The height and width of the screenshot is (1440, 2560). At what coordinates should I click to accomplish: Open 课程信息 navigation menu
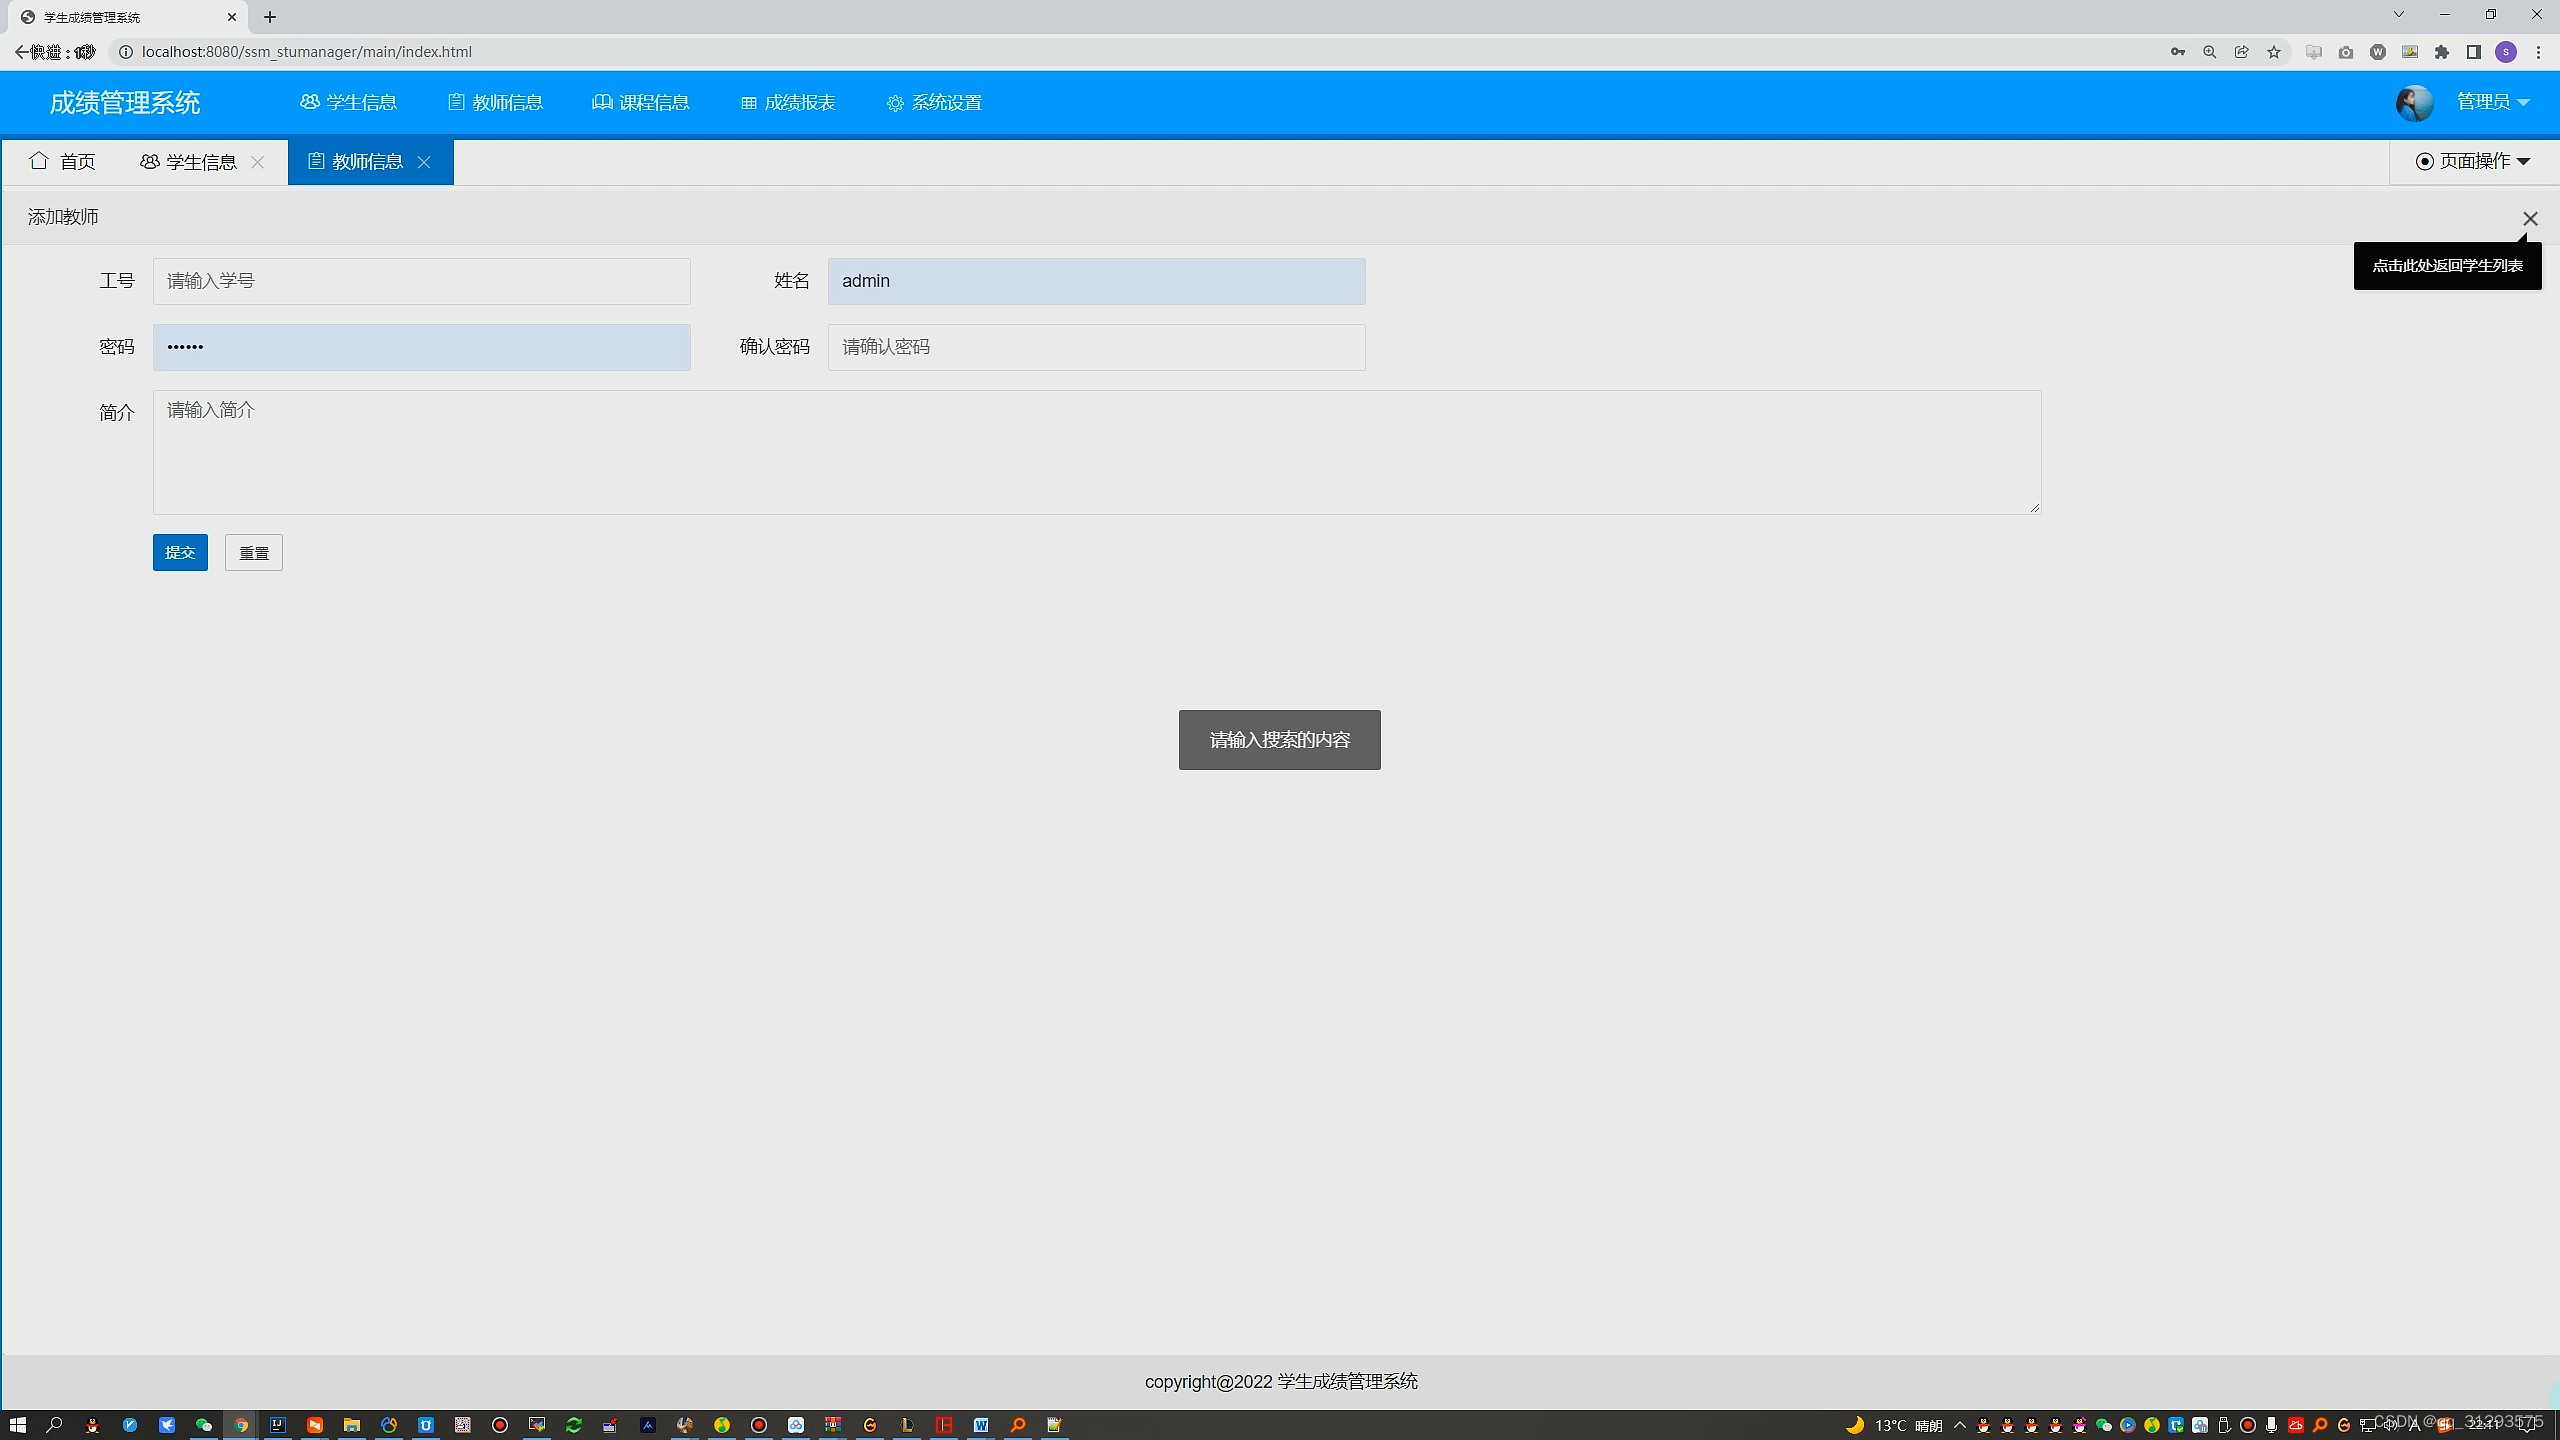click(641, 102)
